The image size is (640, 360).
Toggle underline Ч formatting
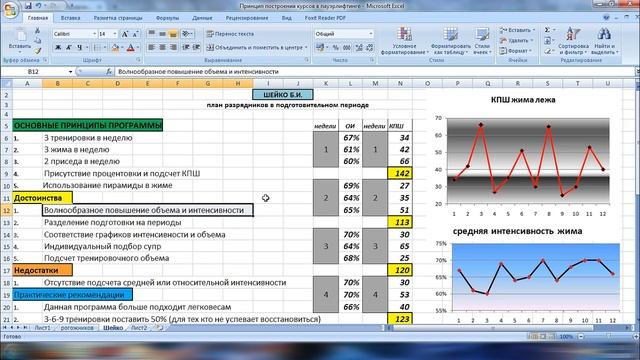tap(80, 48)
